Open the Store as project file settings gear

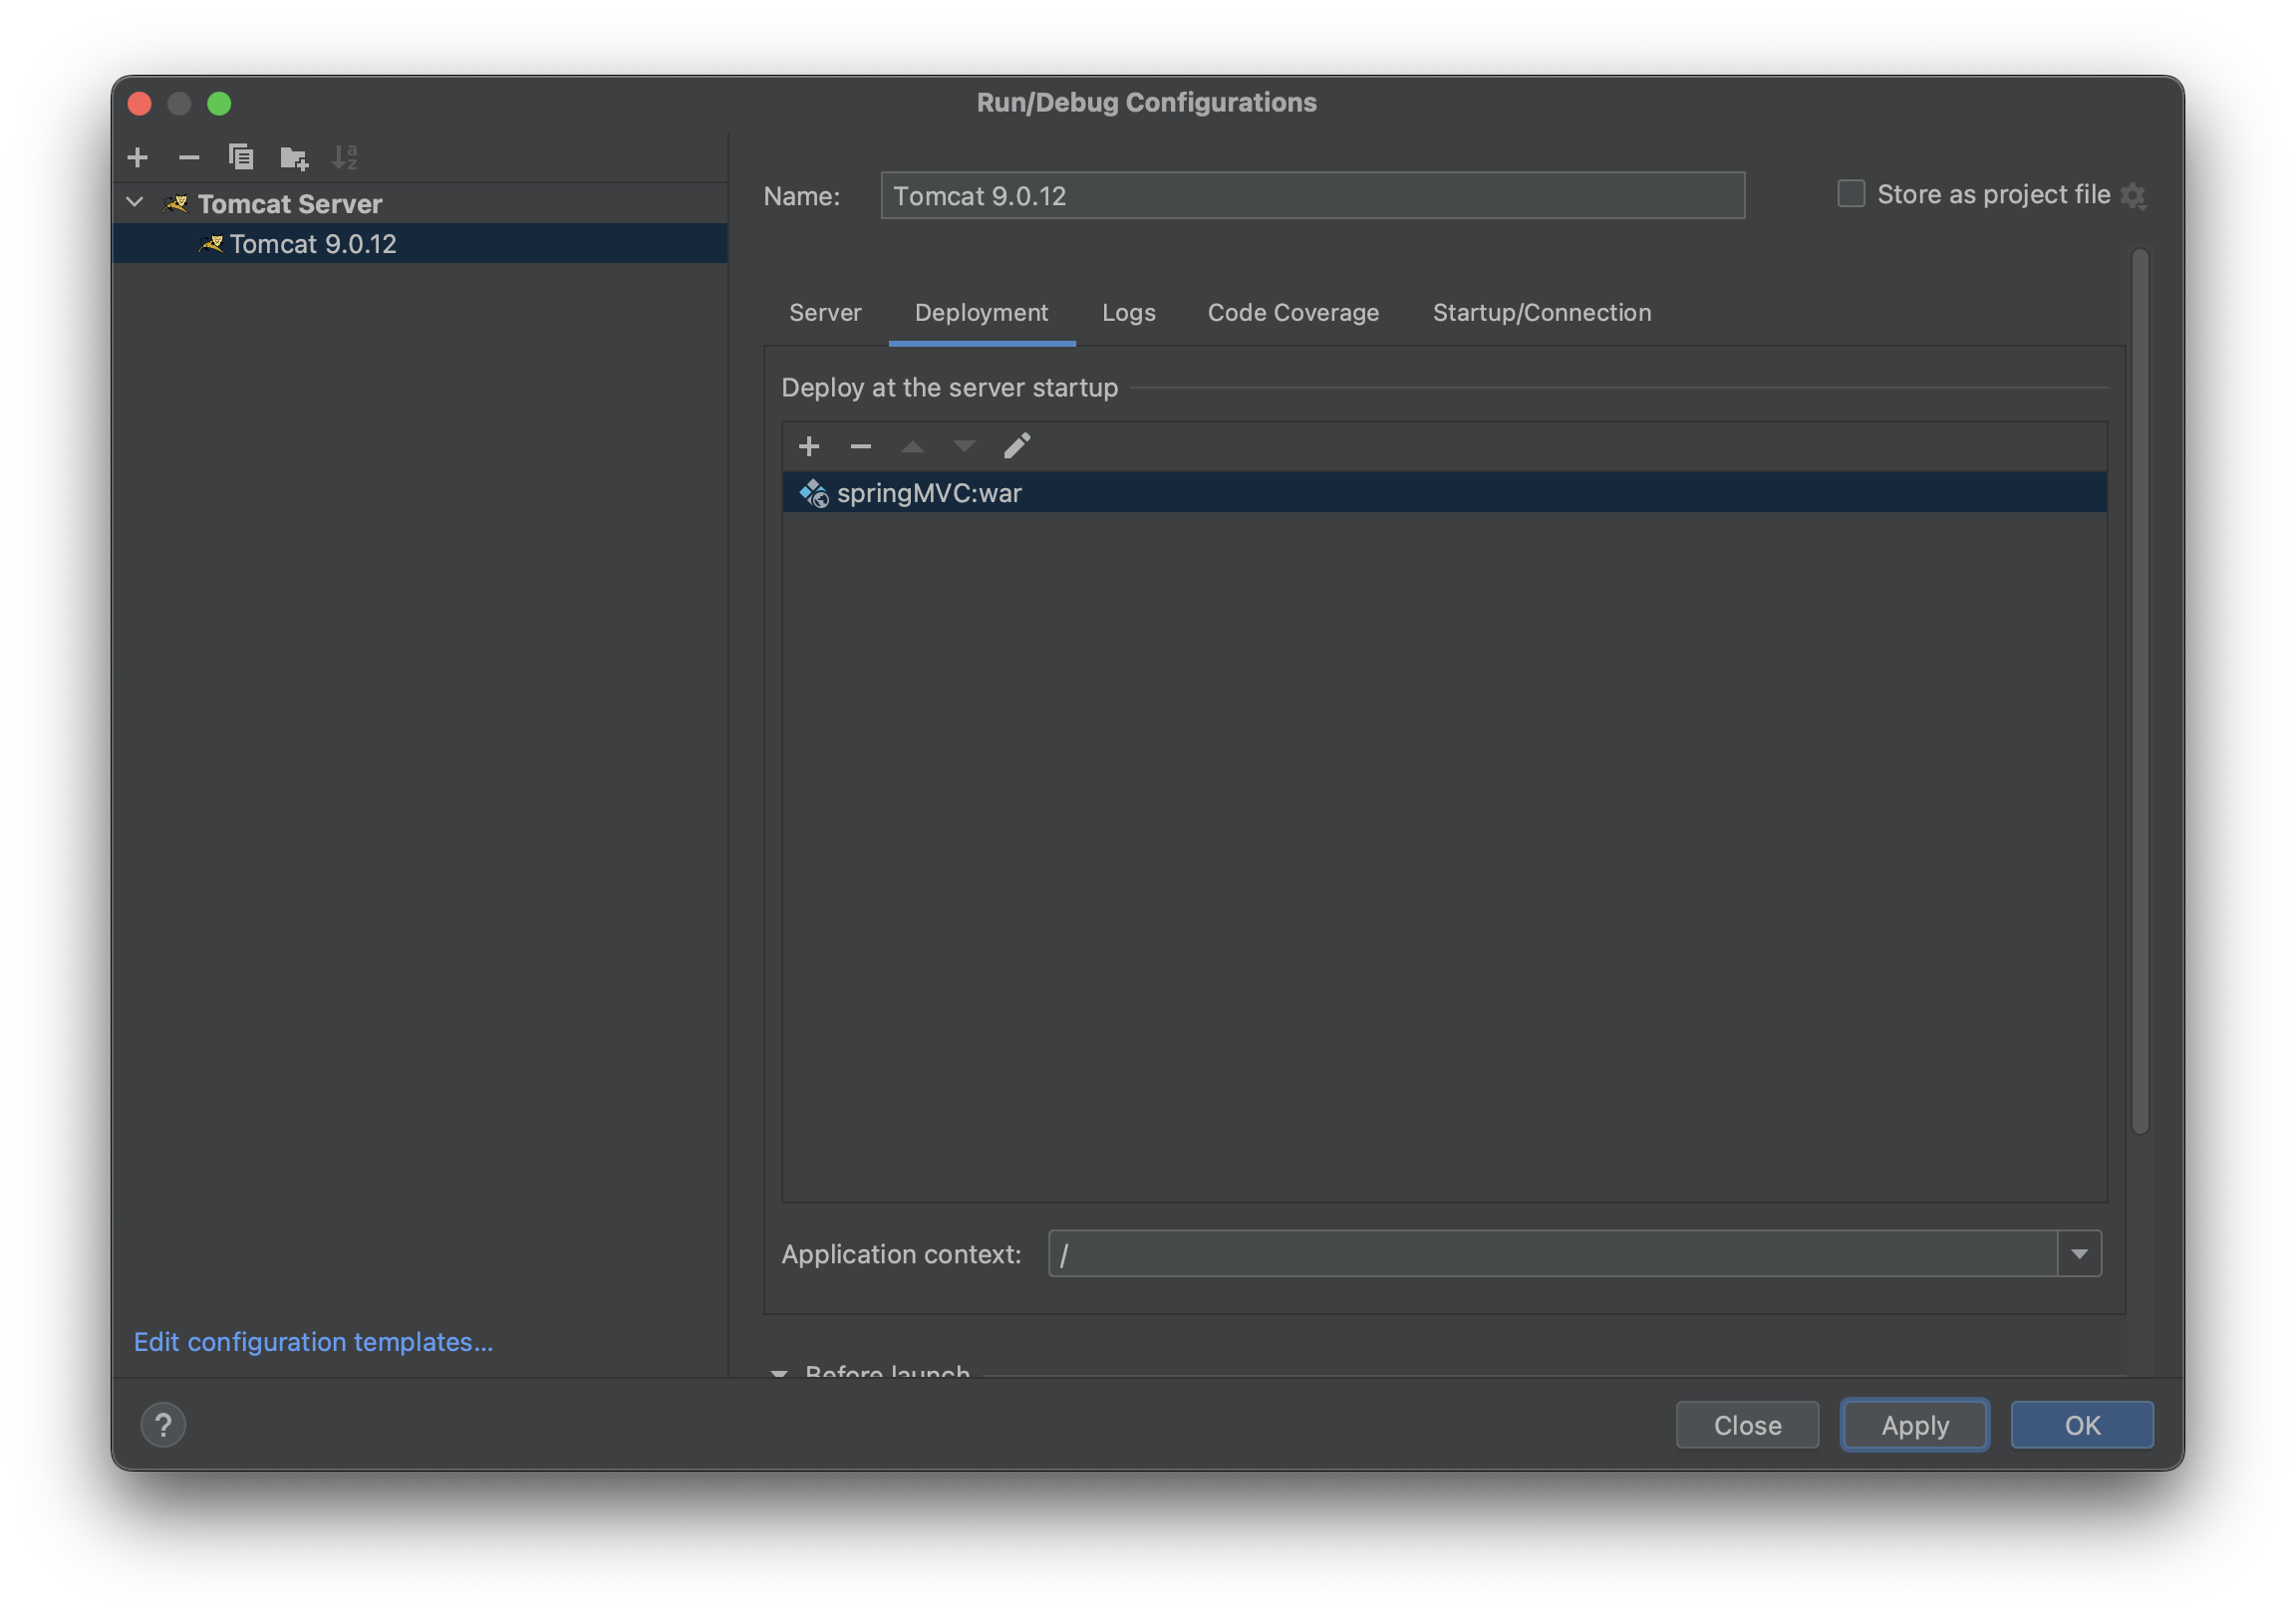(2133, 195)
